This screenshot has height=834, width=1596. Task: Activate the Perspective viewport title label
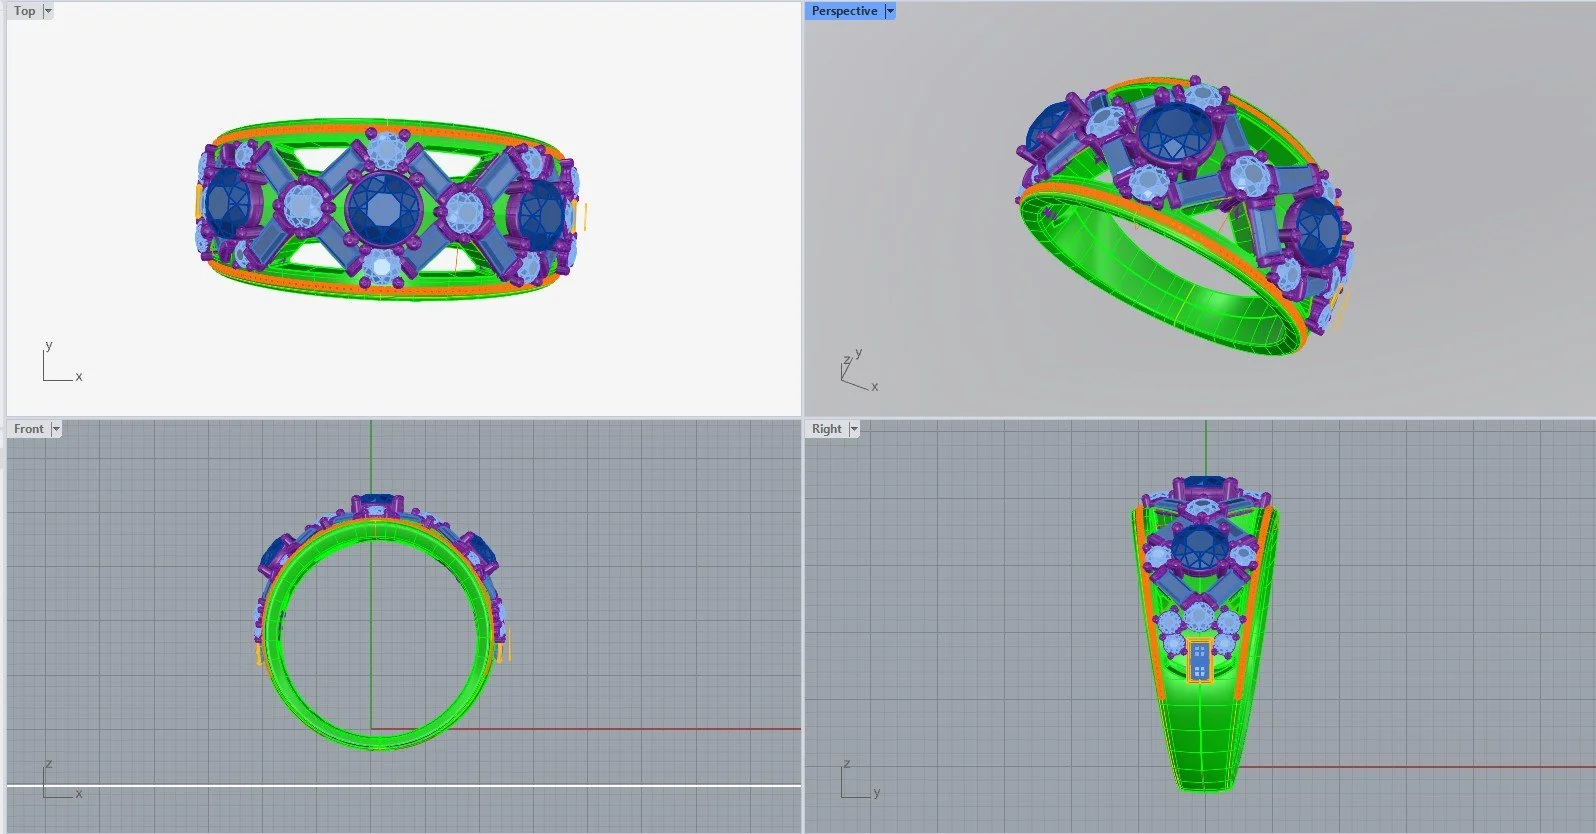click(844, 11)
